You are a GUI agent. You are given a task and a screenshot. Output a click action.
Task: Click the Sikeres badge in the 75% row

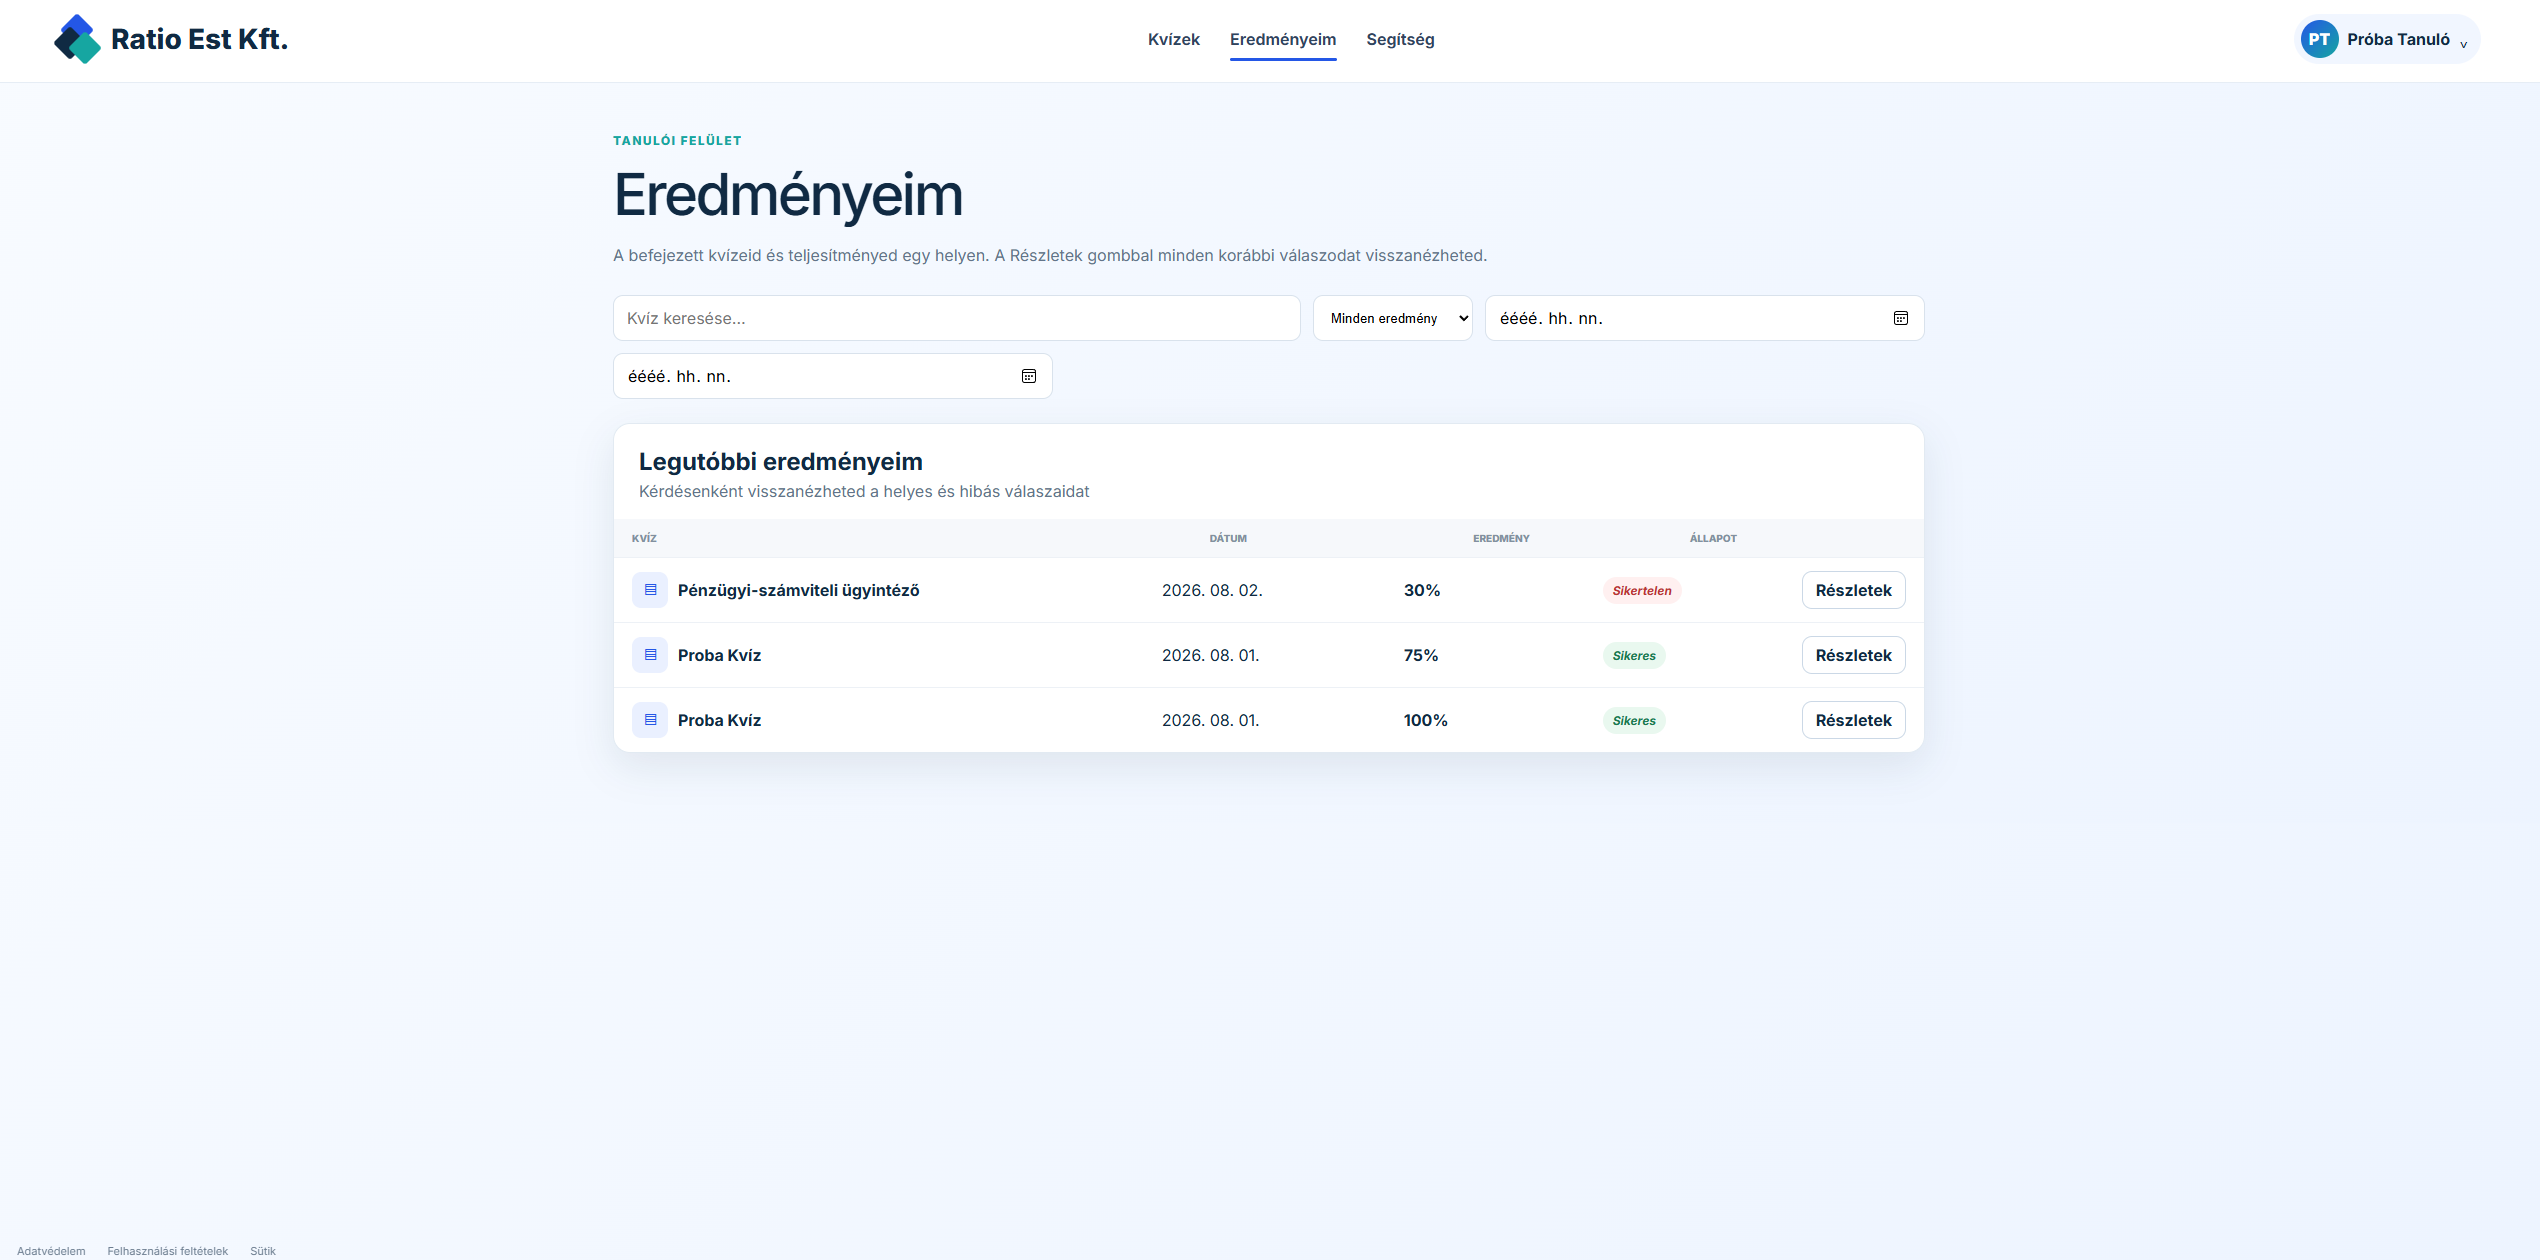coord(1633,655)
